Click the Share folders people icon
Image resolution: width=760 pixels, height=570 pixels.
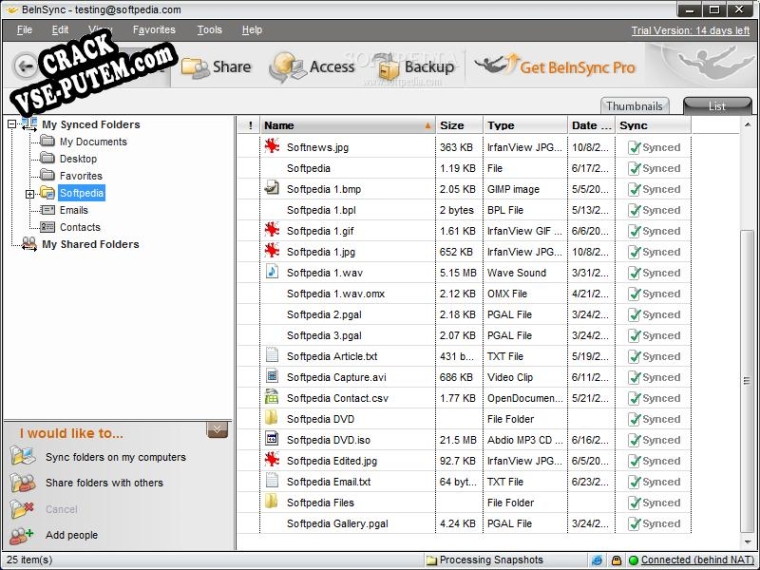22,483
